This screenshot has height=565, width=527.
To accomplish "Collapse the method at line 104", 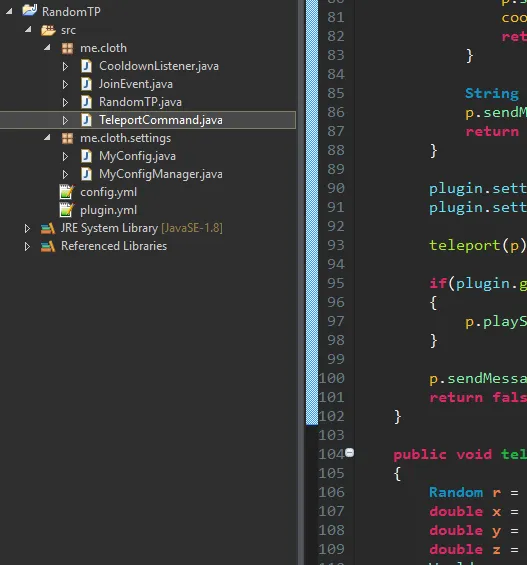I will [349, 453].
